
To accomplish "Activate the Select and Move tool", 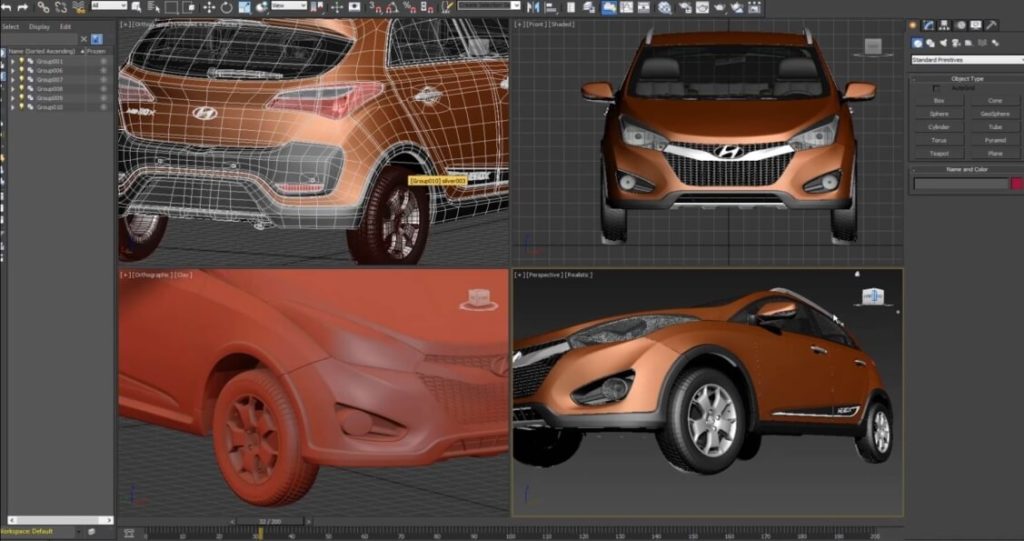I will (x=209, y=7).
